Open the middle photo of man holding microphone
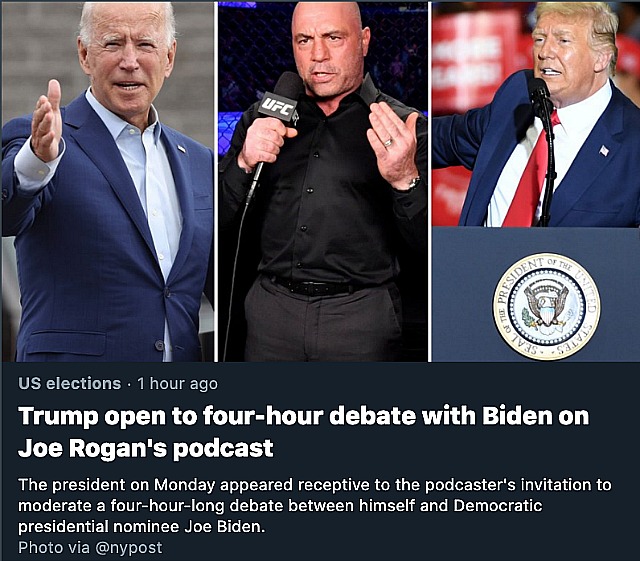The height and width of the screenshot is (561, 640). click(x=323, y=182)
